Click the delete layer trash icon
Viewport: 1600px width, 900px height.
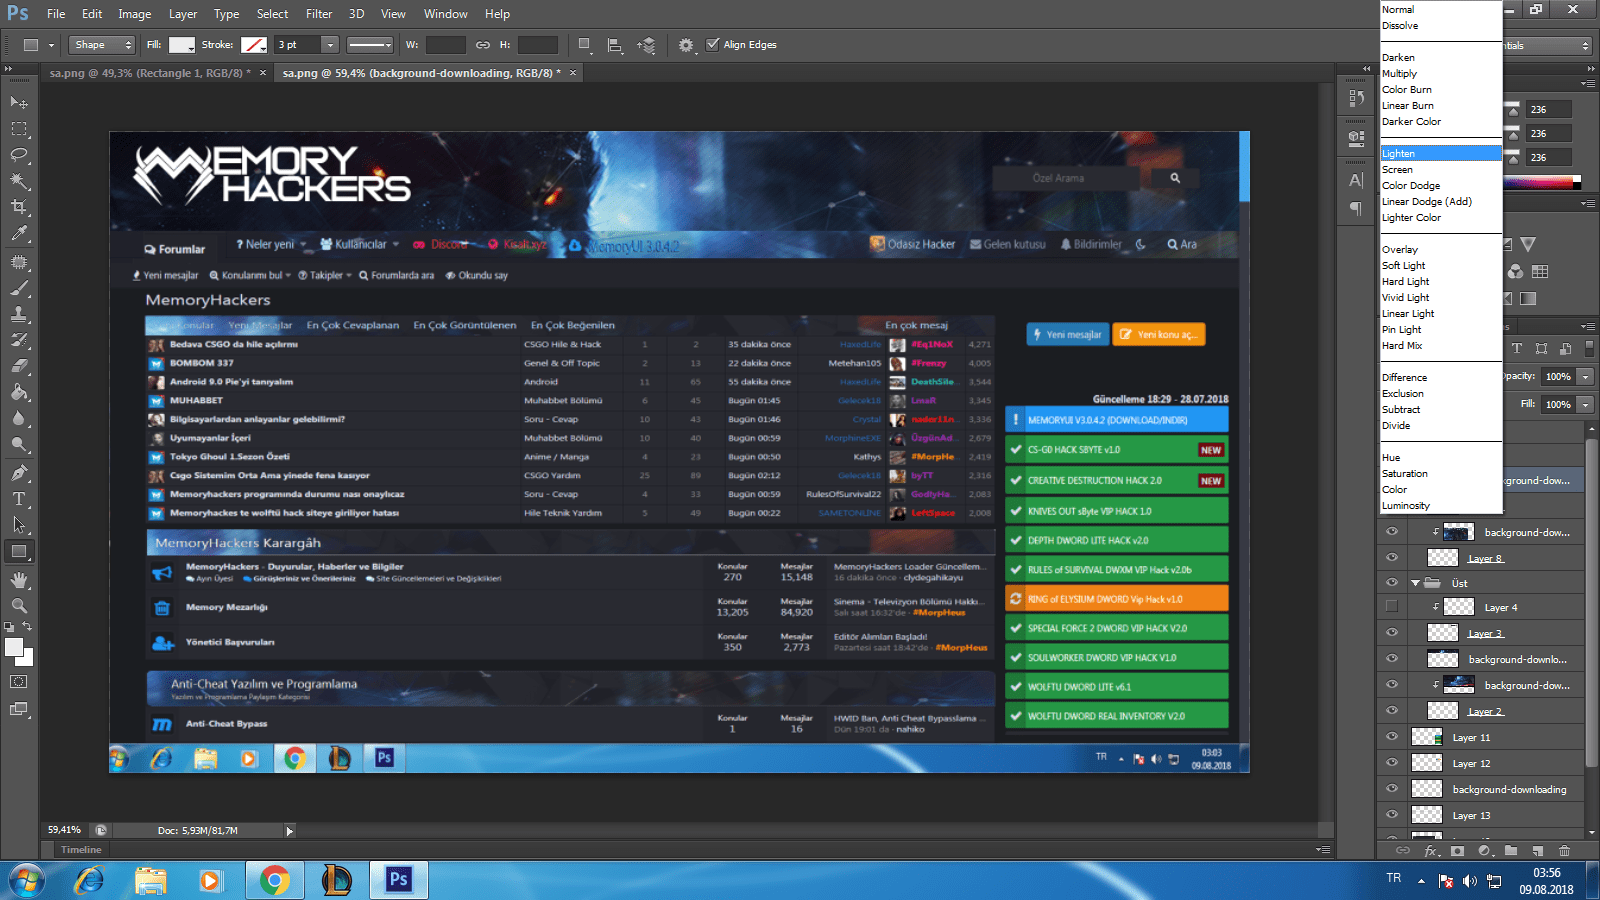point(1565,851)
